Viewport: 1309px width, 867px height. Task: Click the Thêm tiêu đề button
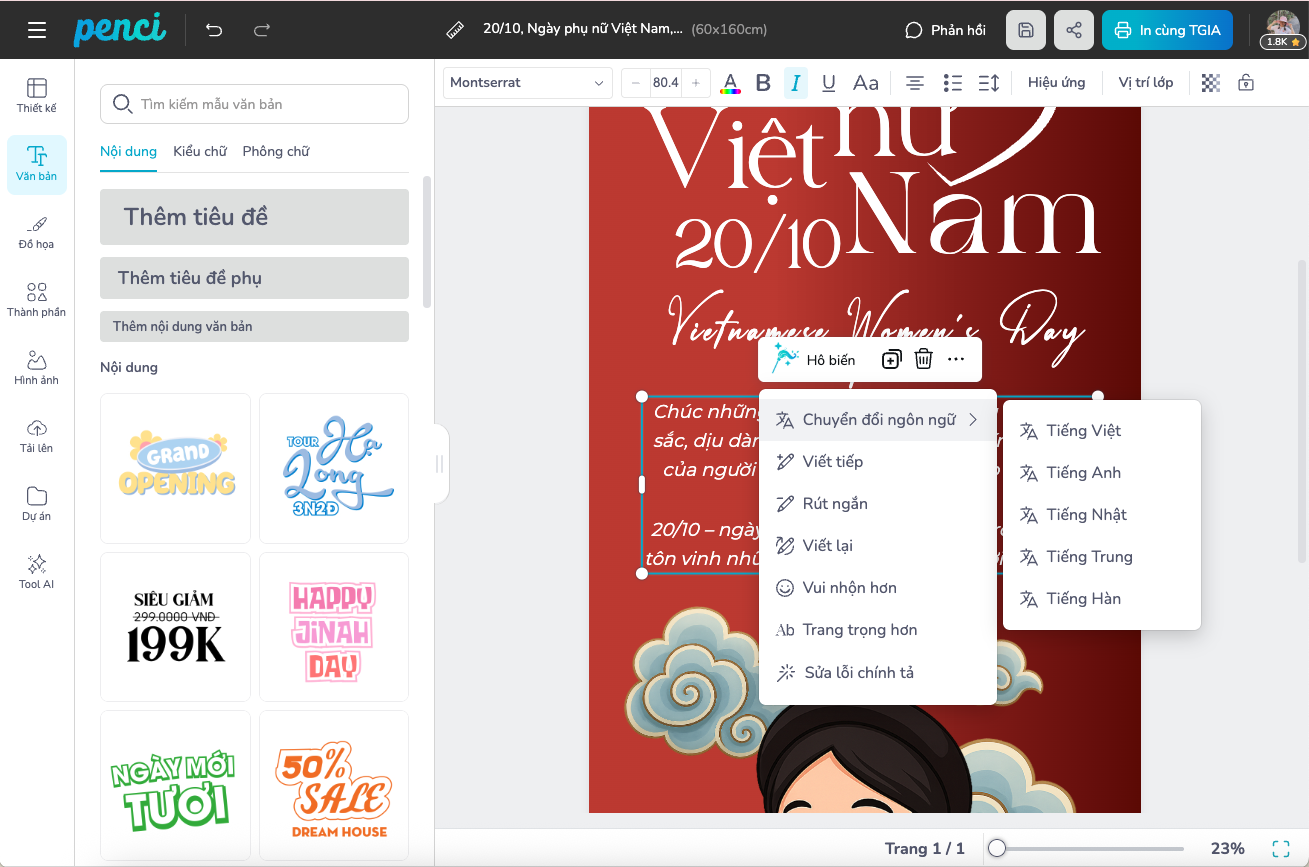(x=254, y=217)
